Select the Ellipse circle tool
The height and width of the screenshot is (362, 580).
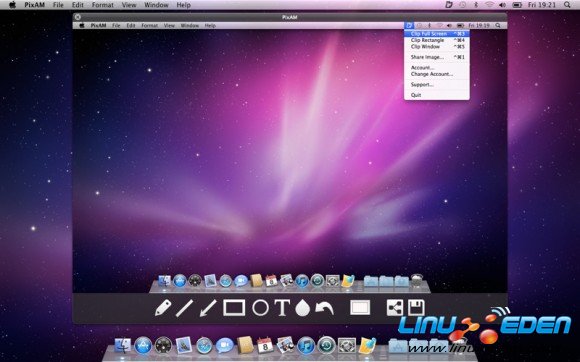coord(260,308)
